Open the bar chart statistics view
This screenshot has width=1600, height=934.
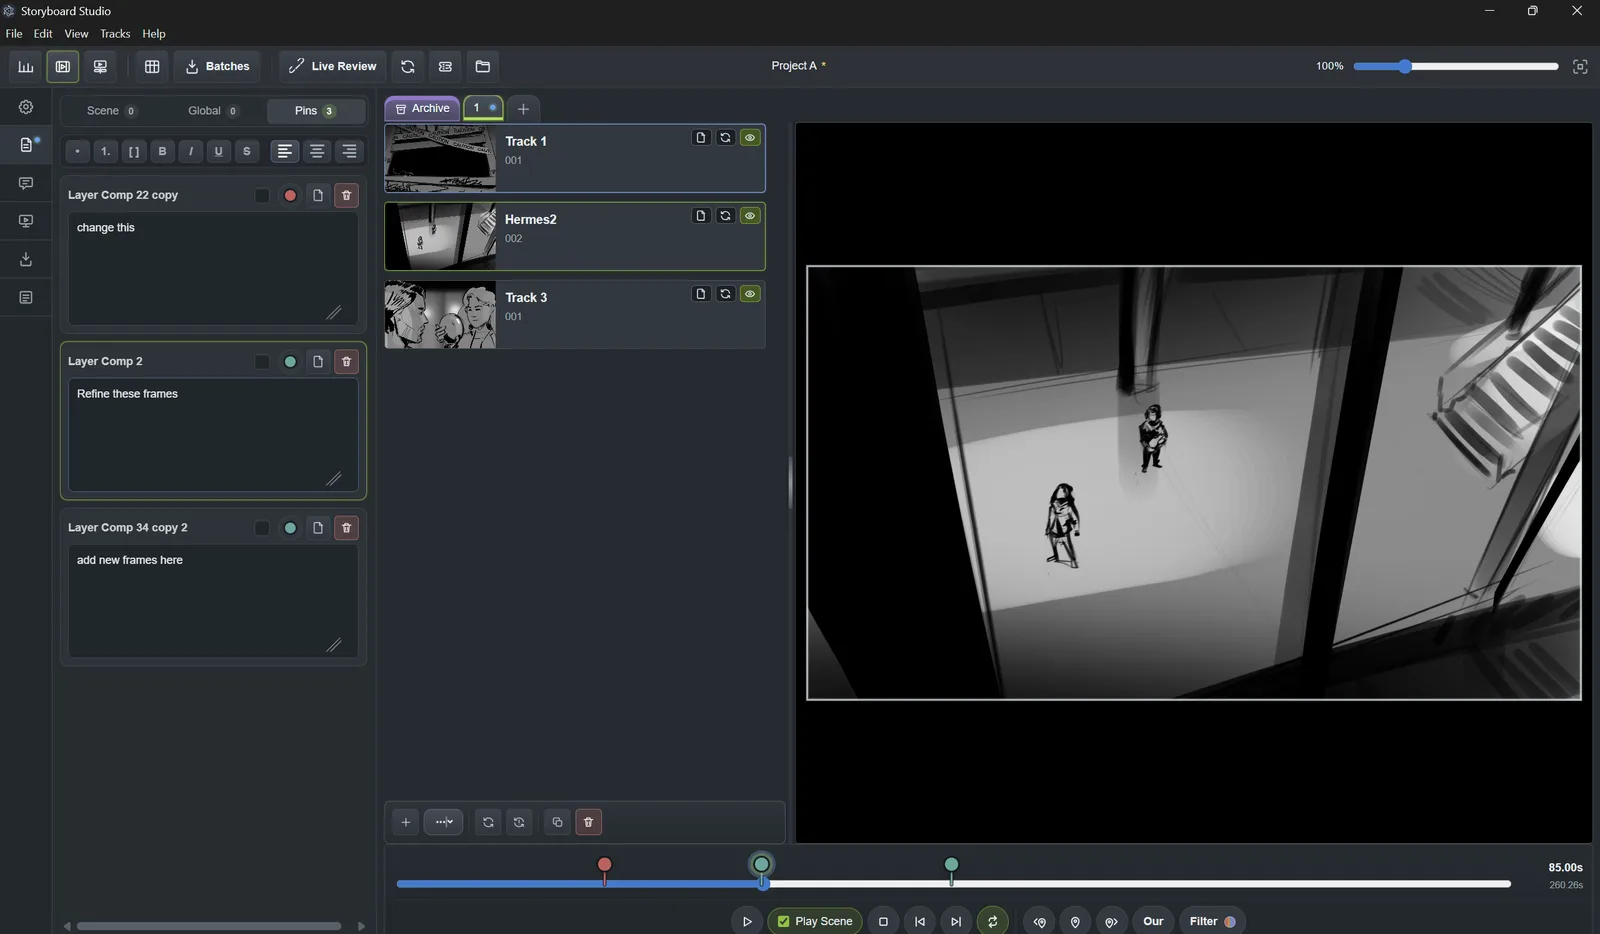(x=26, y=66)
